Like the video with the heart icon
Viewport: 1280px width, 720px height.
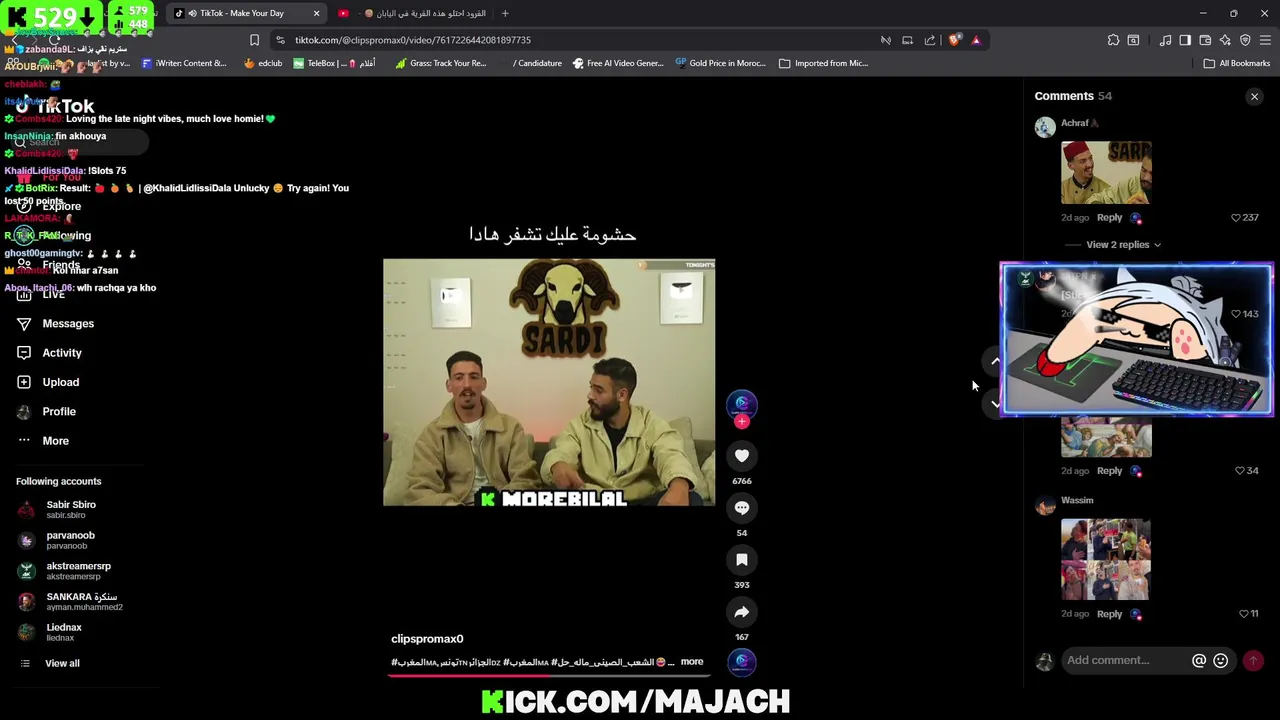[742, 456]
